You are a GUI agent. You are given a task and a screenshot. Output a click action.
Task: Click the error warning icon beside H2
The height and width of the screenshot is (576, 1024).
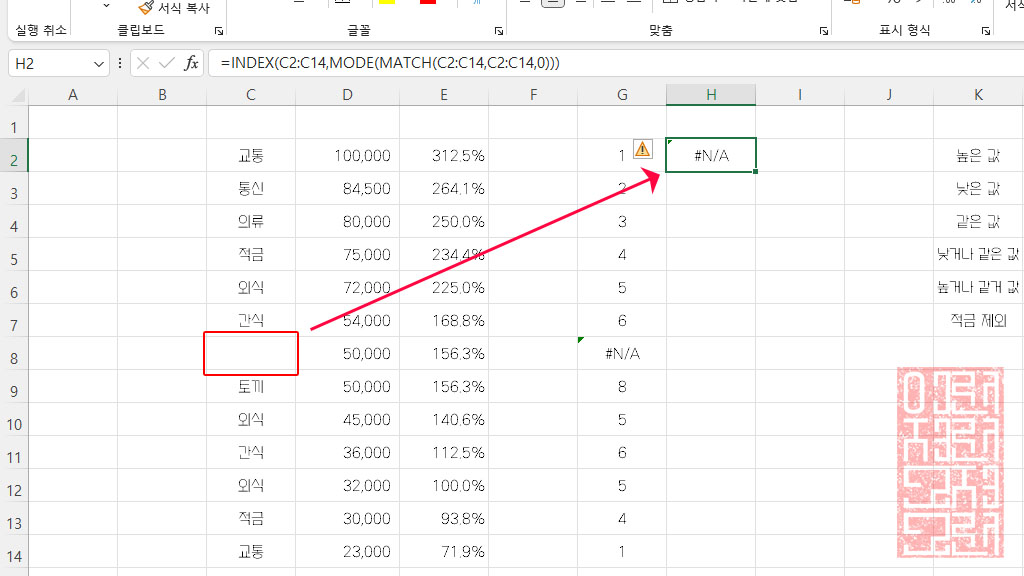[x=644, y=148]
